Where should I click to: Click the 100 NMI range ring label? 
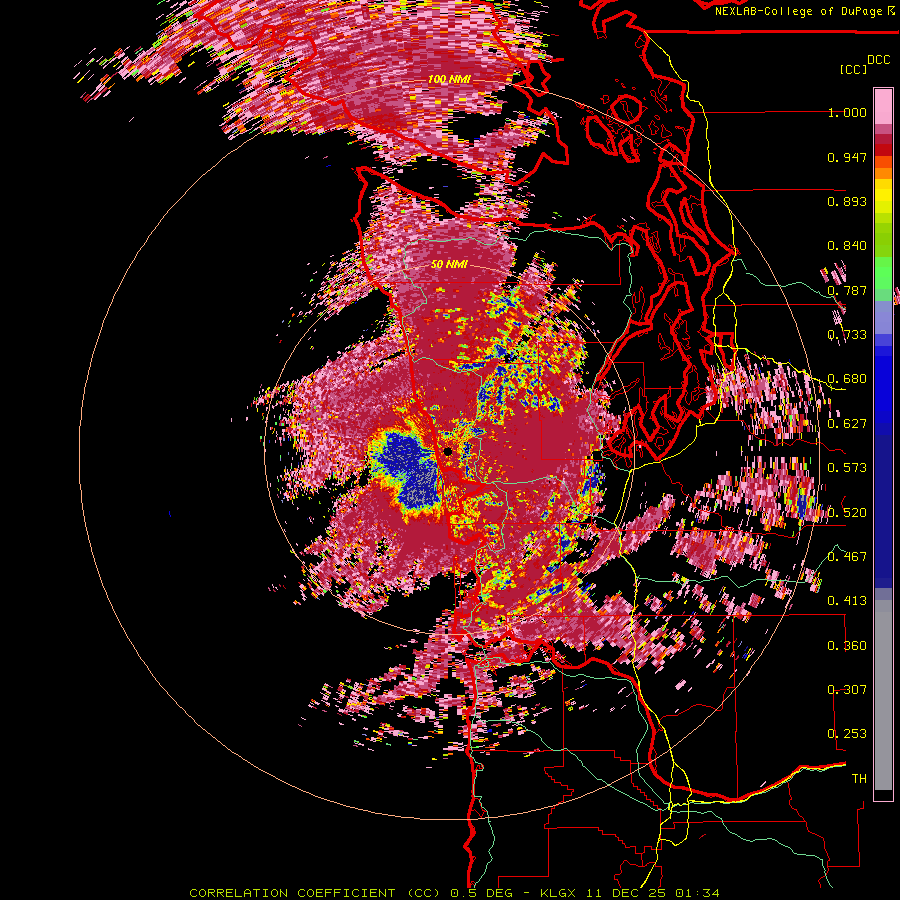pyautogui.click(x=449, y=79)
